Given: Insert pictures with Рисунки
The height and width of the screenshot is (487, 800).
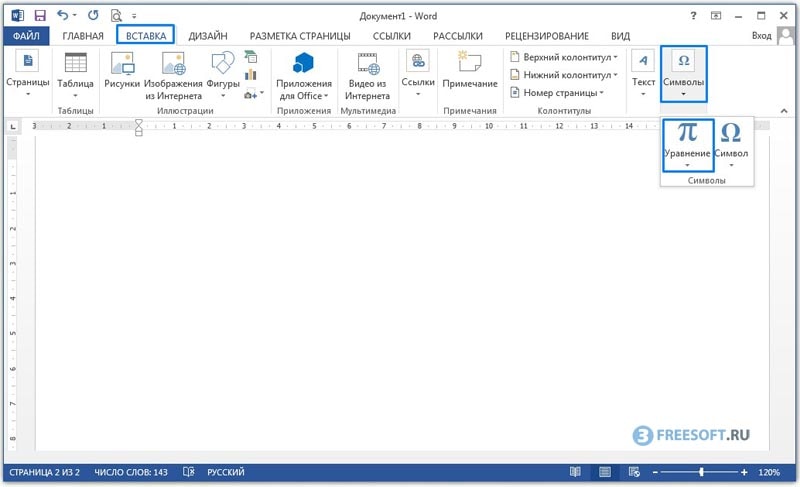Looking at the screenshot, I should (122, 71).
